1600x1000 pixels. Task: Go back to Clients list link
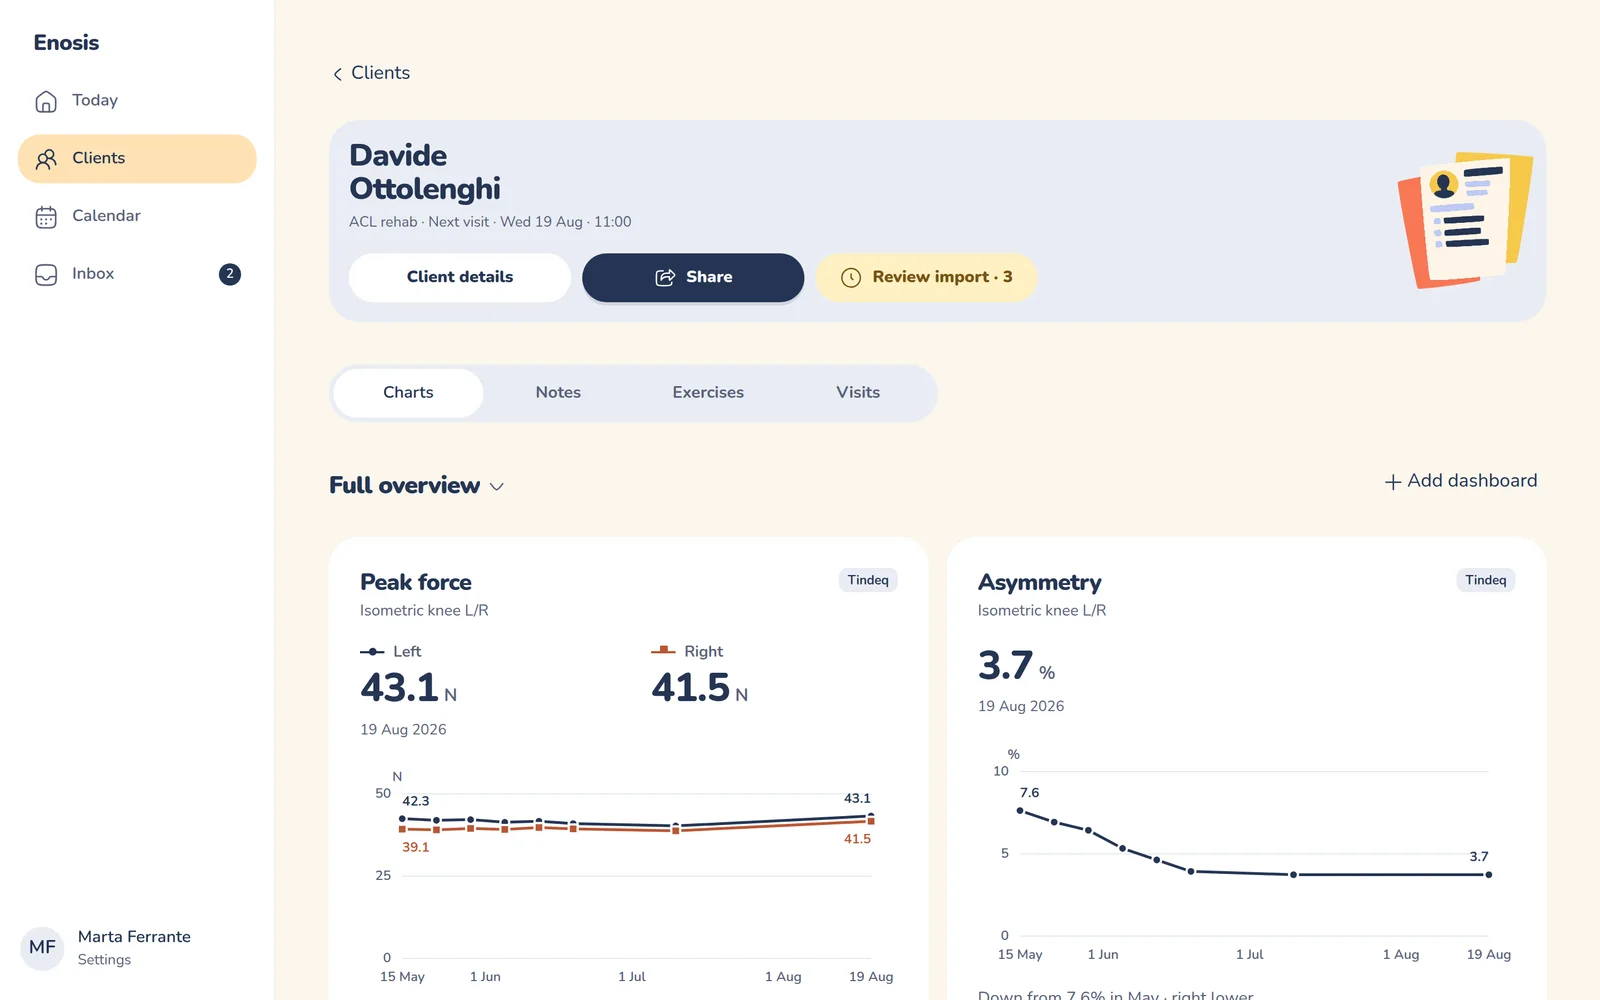coord(371,73)
